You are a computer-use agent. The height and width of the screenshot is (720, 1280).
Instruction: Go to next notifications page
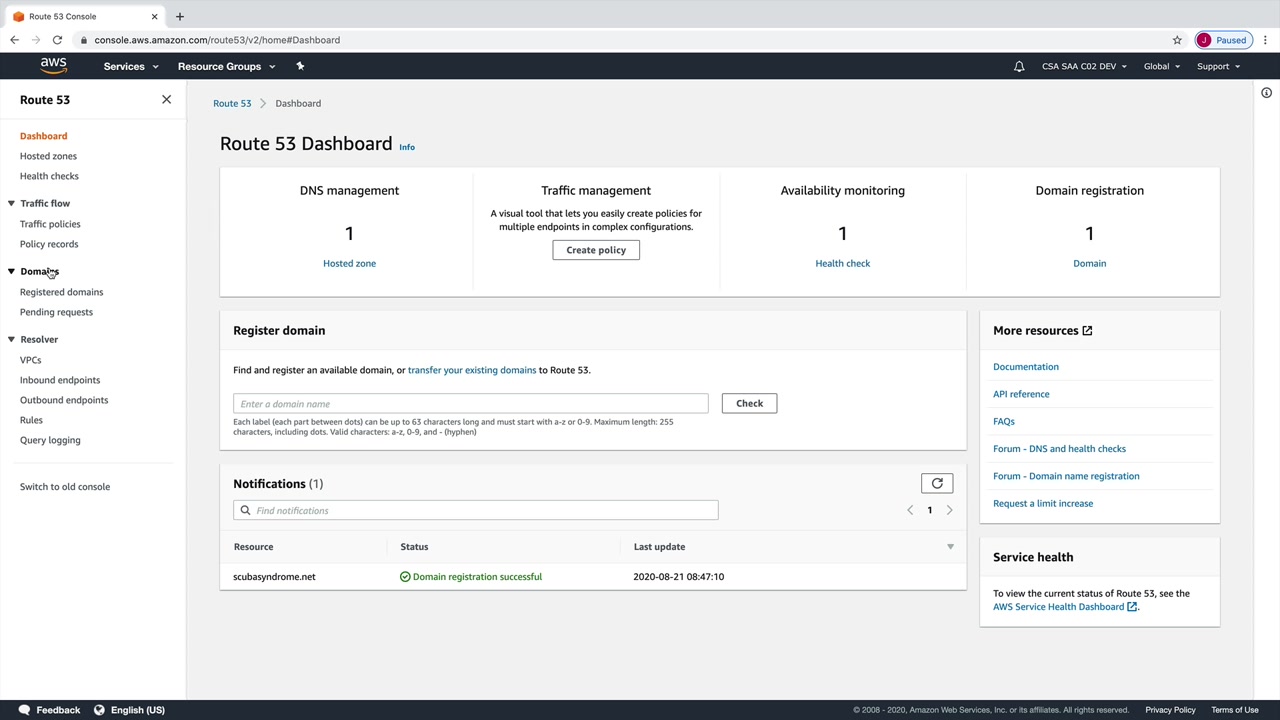coord(949,510)
